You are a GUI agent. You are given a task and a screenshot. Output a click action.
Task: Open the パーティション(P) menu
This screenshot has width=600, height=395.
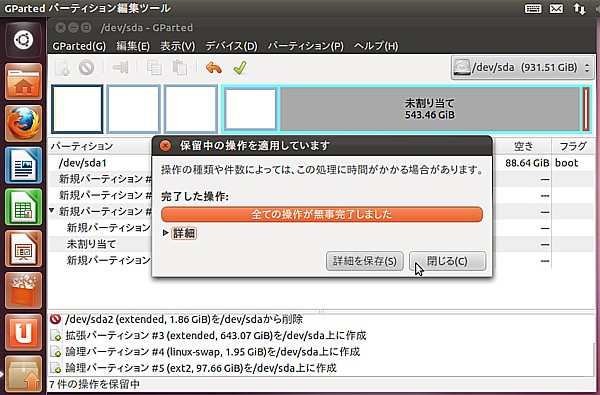point(305,46)
